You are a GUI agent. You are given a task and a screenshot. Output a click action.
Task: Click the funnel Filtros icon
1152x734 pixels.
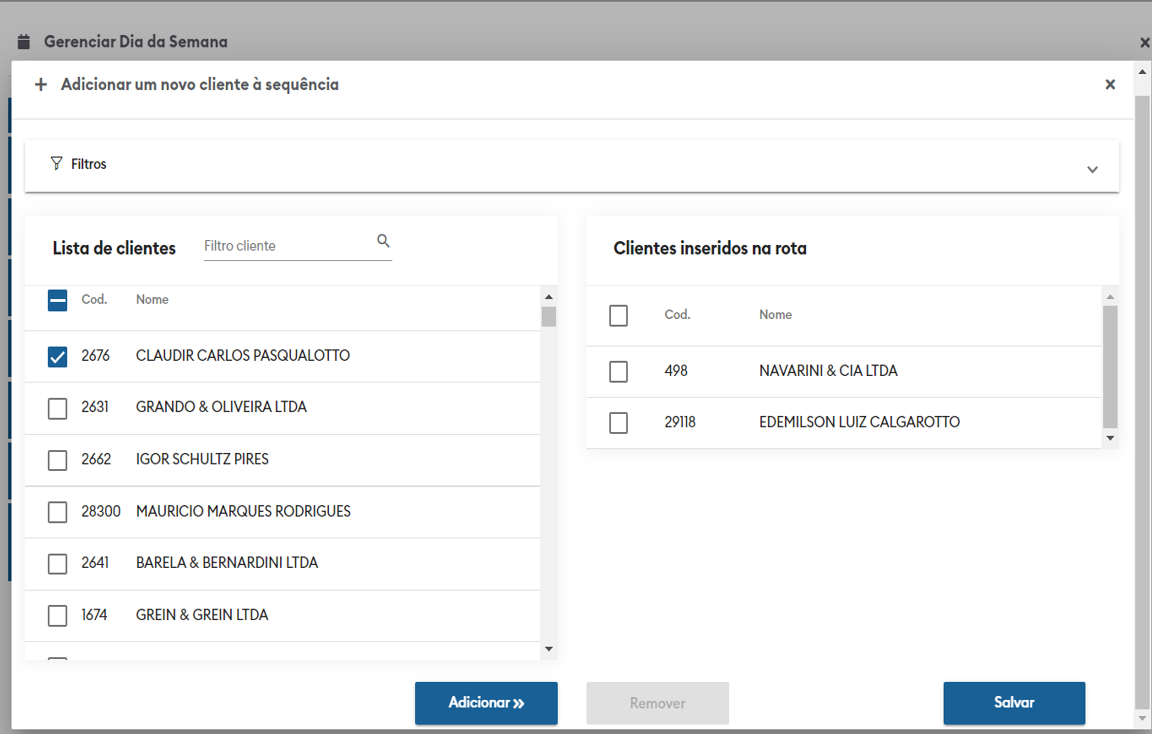[56, 163]
